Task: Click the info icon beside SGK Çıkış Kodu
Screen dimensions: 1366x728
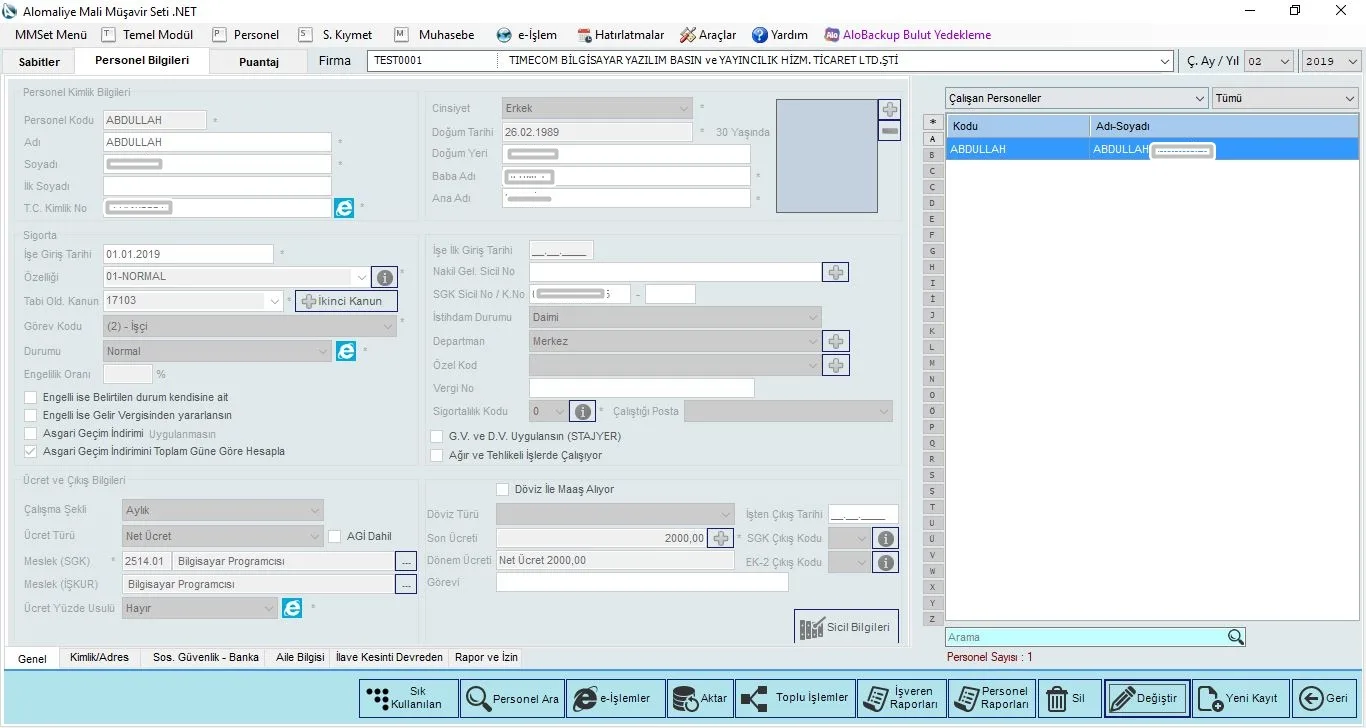Action: (885, 539)
